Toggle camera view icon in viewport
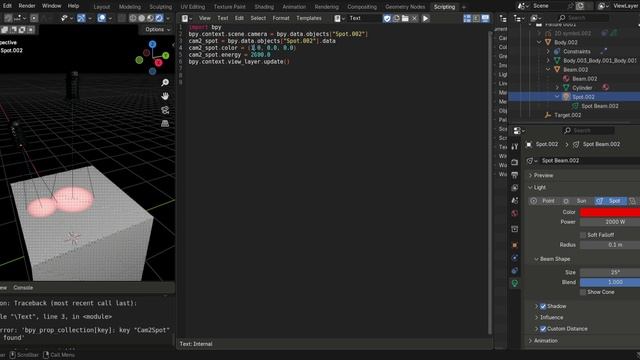 pyautogui.click(x=165, y=110)
